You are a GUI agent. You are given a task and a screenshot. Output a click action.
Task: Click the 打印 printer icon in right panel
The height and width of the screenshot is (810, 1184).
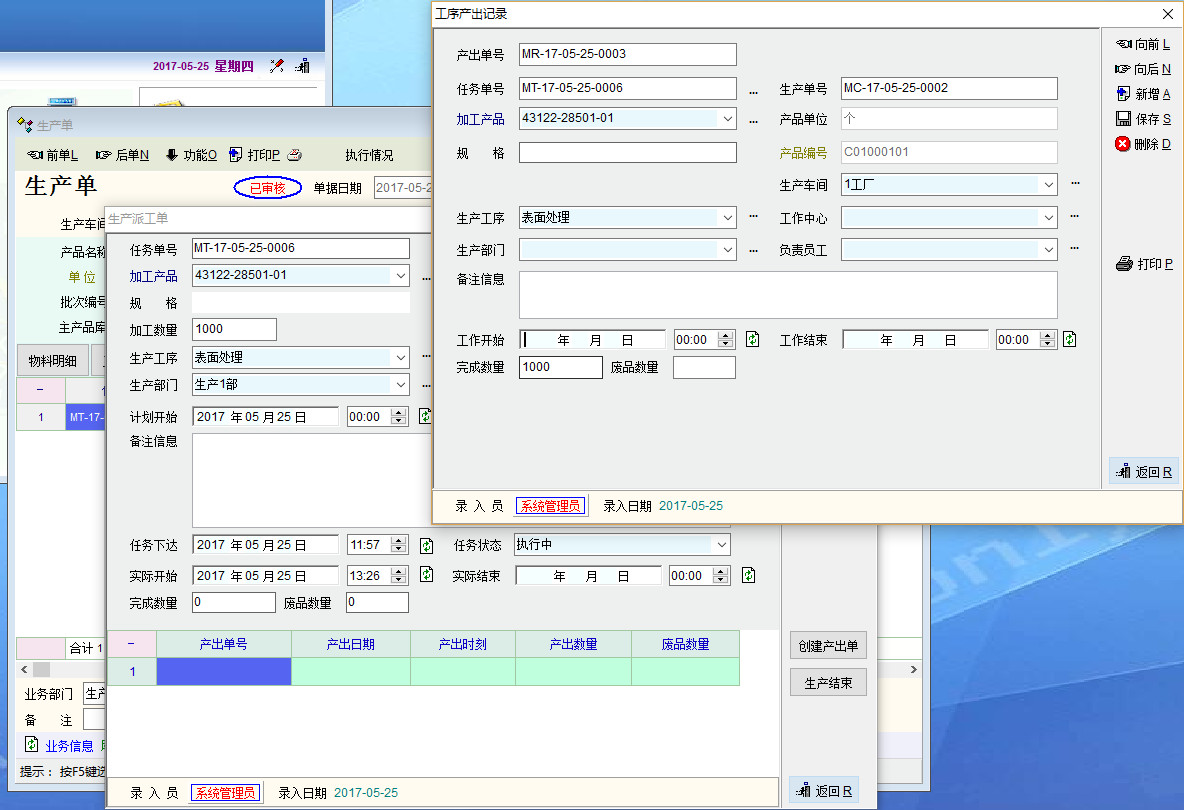1124,264
